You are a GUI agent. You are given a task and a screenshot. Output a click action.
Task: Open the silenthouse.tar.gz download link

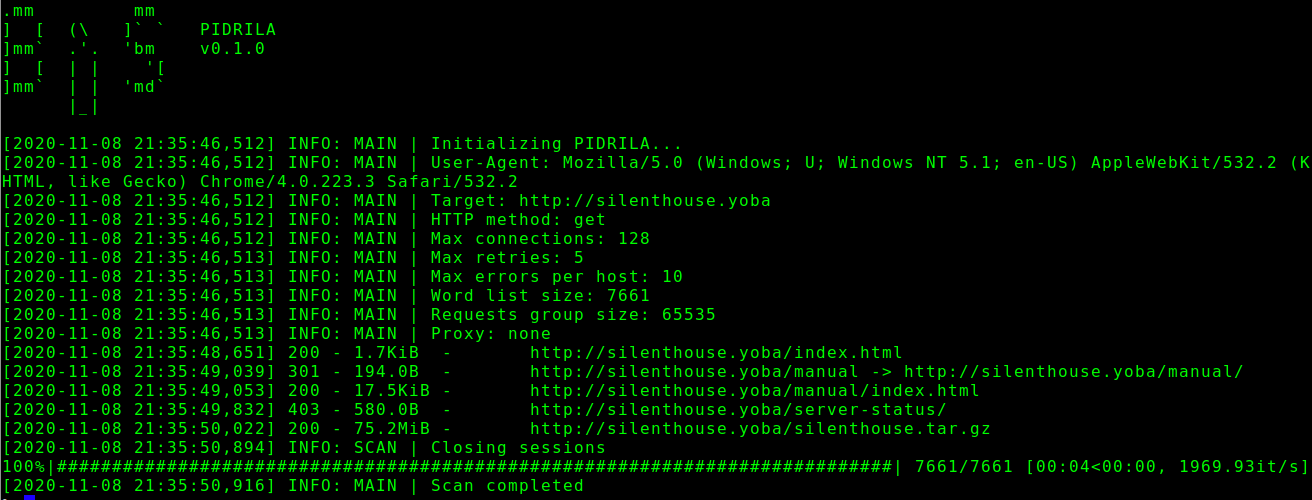click(x=760, y=429)
